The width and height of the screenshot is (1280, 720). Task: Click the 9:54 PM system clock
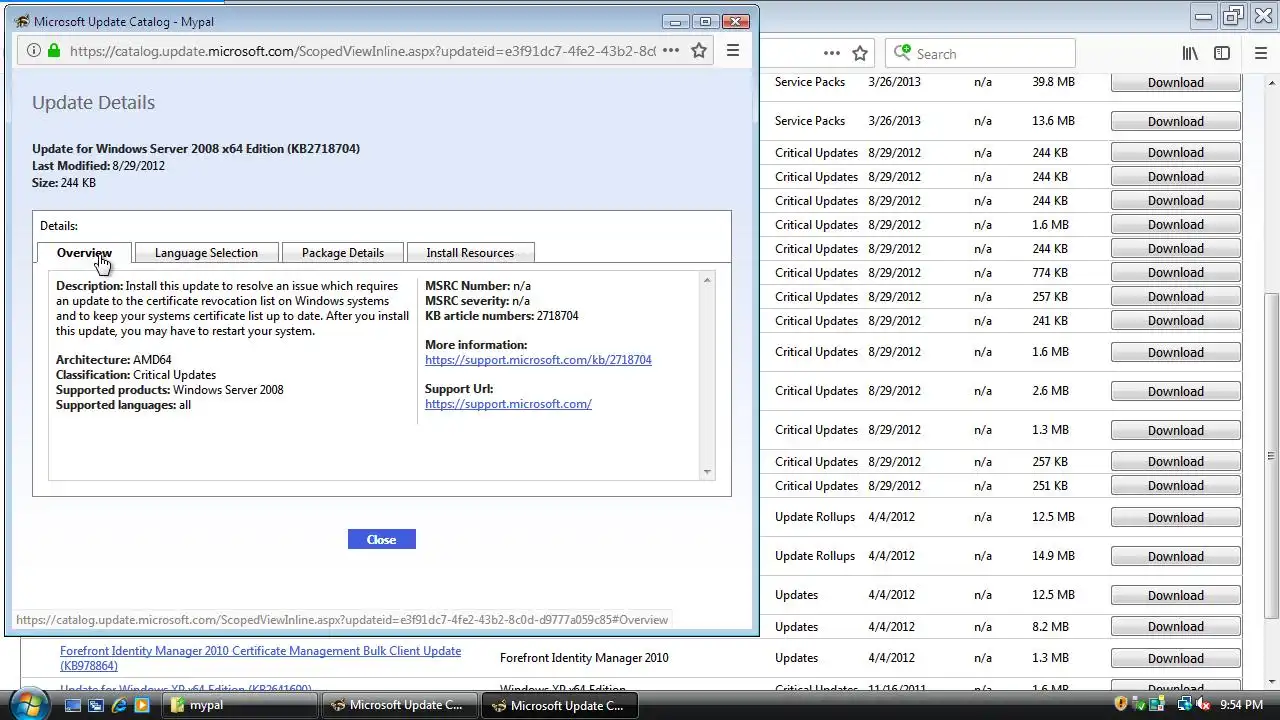tap(1242, 705)
